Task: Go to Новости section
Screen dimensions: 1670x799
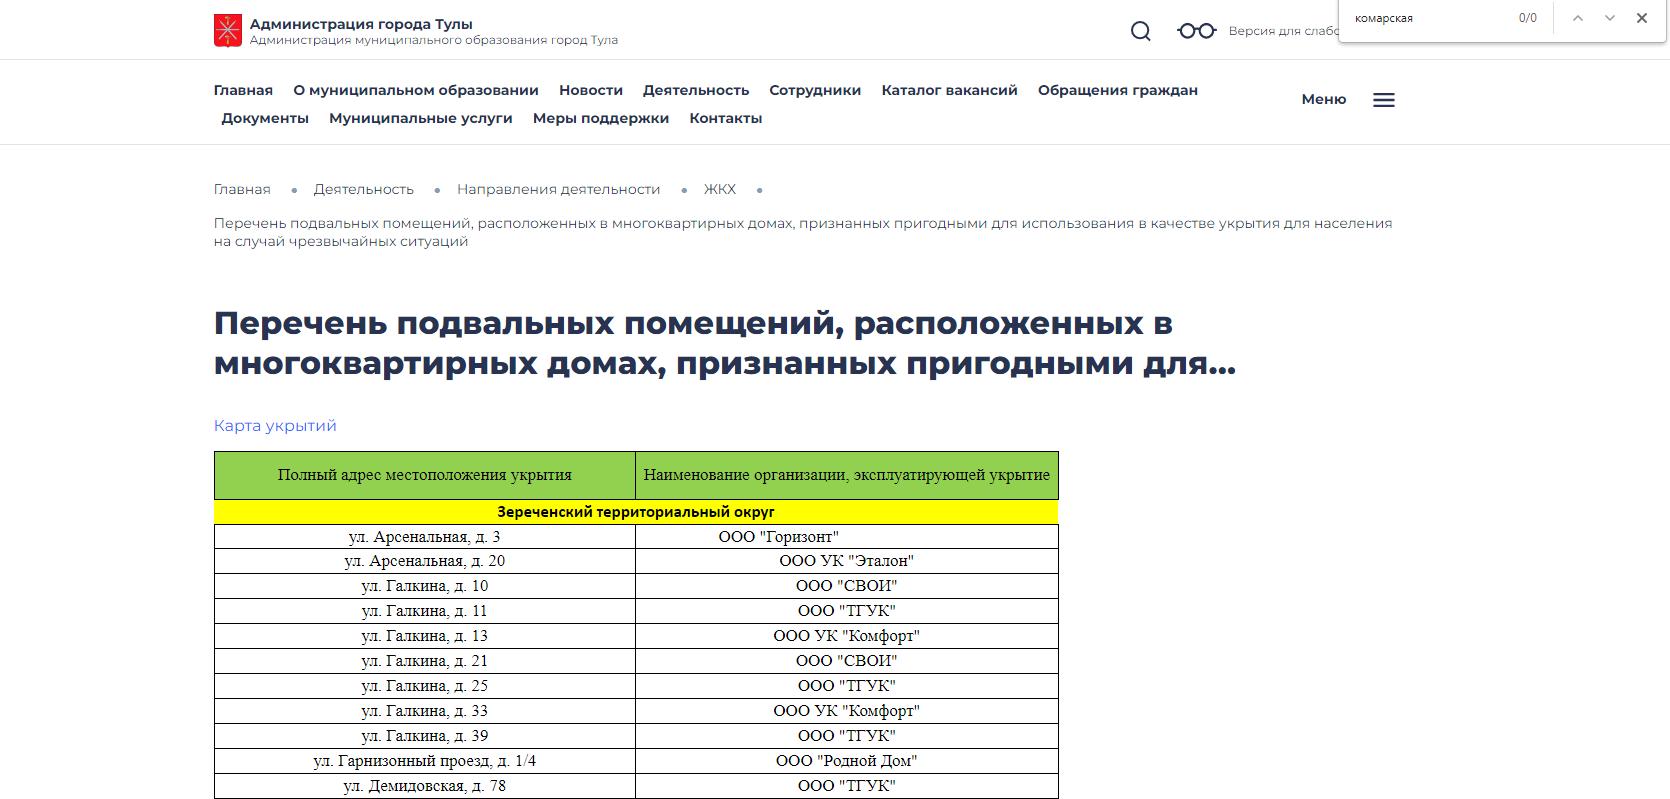Action: 591,90
